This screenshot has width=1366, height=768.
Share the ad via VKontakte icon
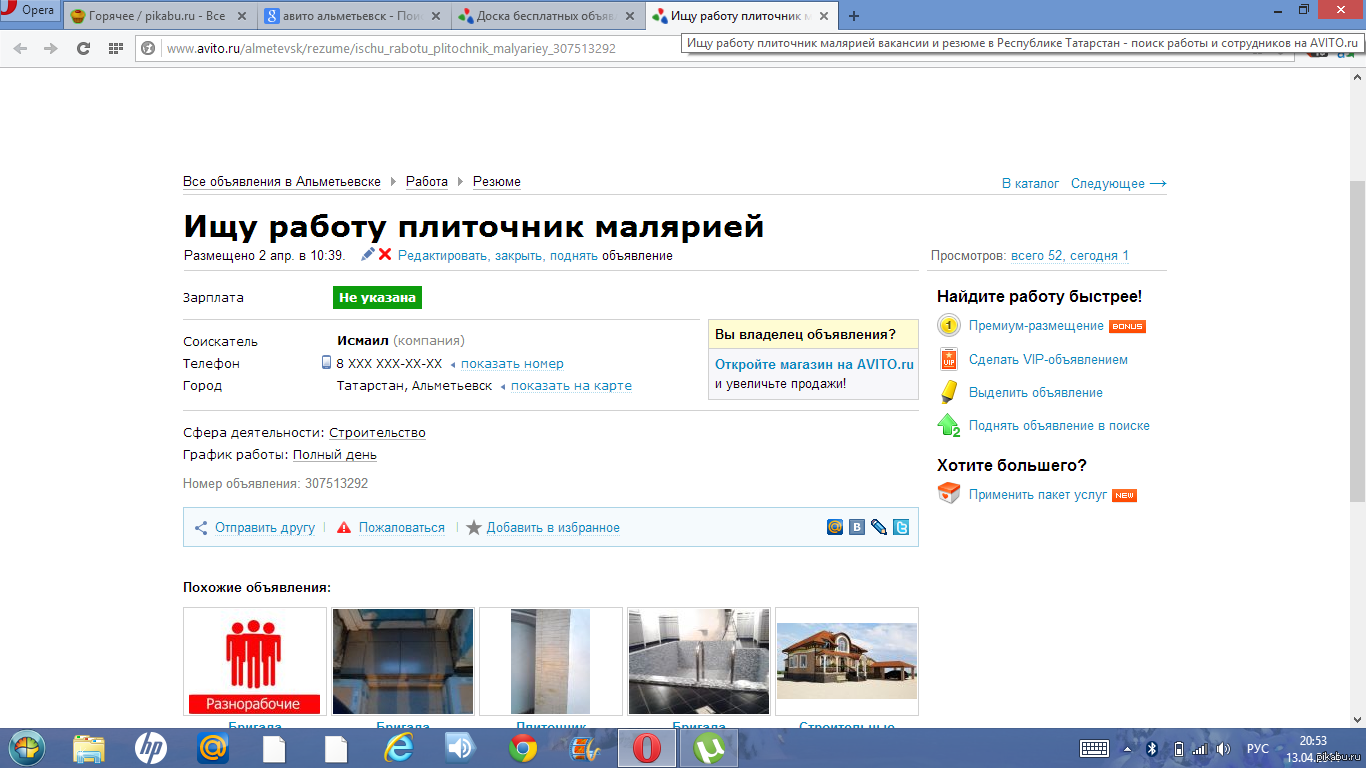coord(857,527)
